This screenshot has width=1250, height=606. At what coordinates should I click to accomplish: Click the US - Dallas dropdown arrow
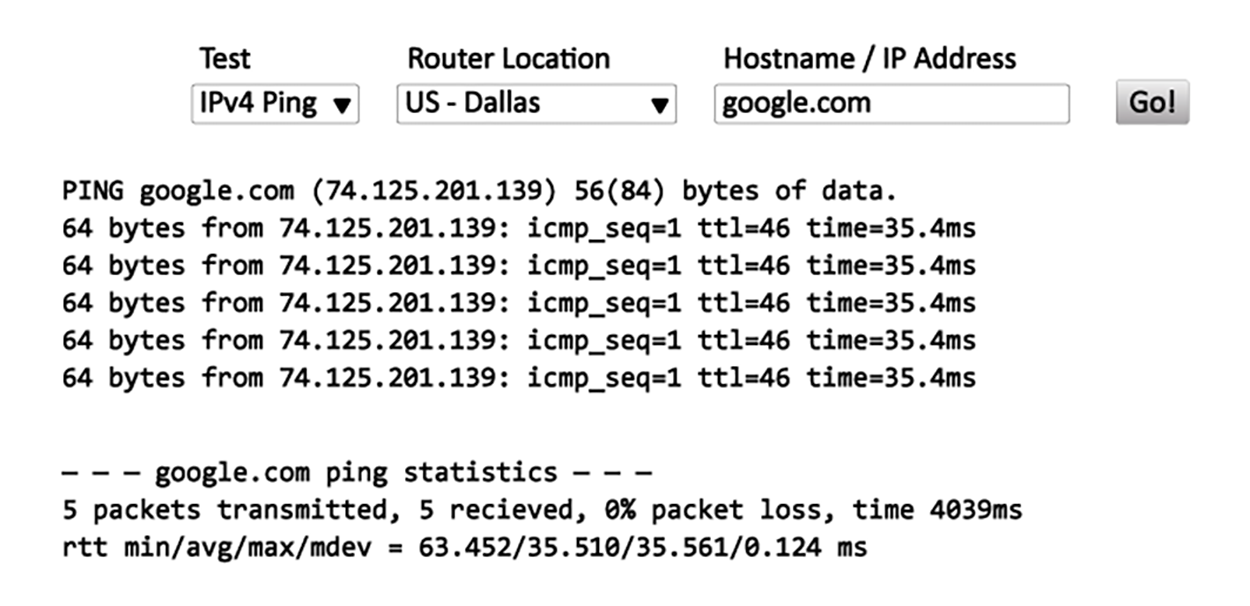tap(657, 103)
